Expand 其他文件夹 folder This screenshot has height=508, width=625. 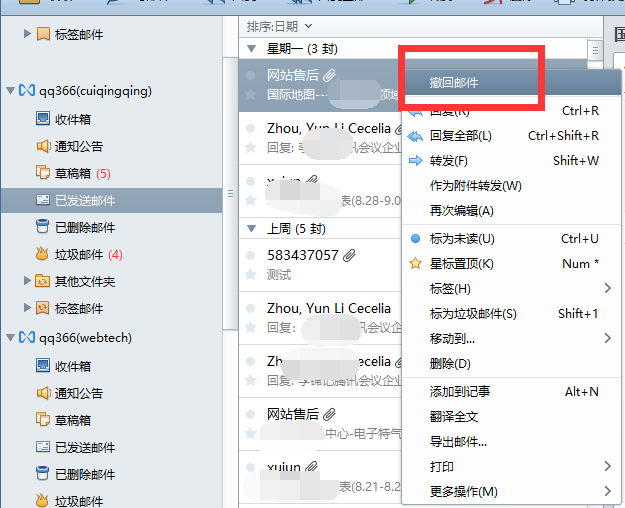(28, 281)
